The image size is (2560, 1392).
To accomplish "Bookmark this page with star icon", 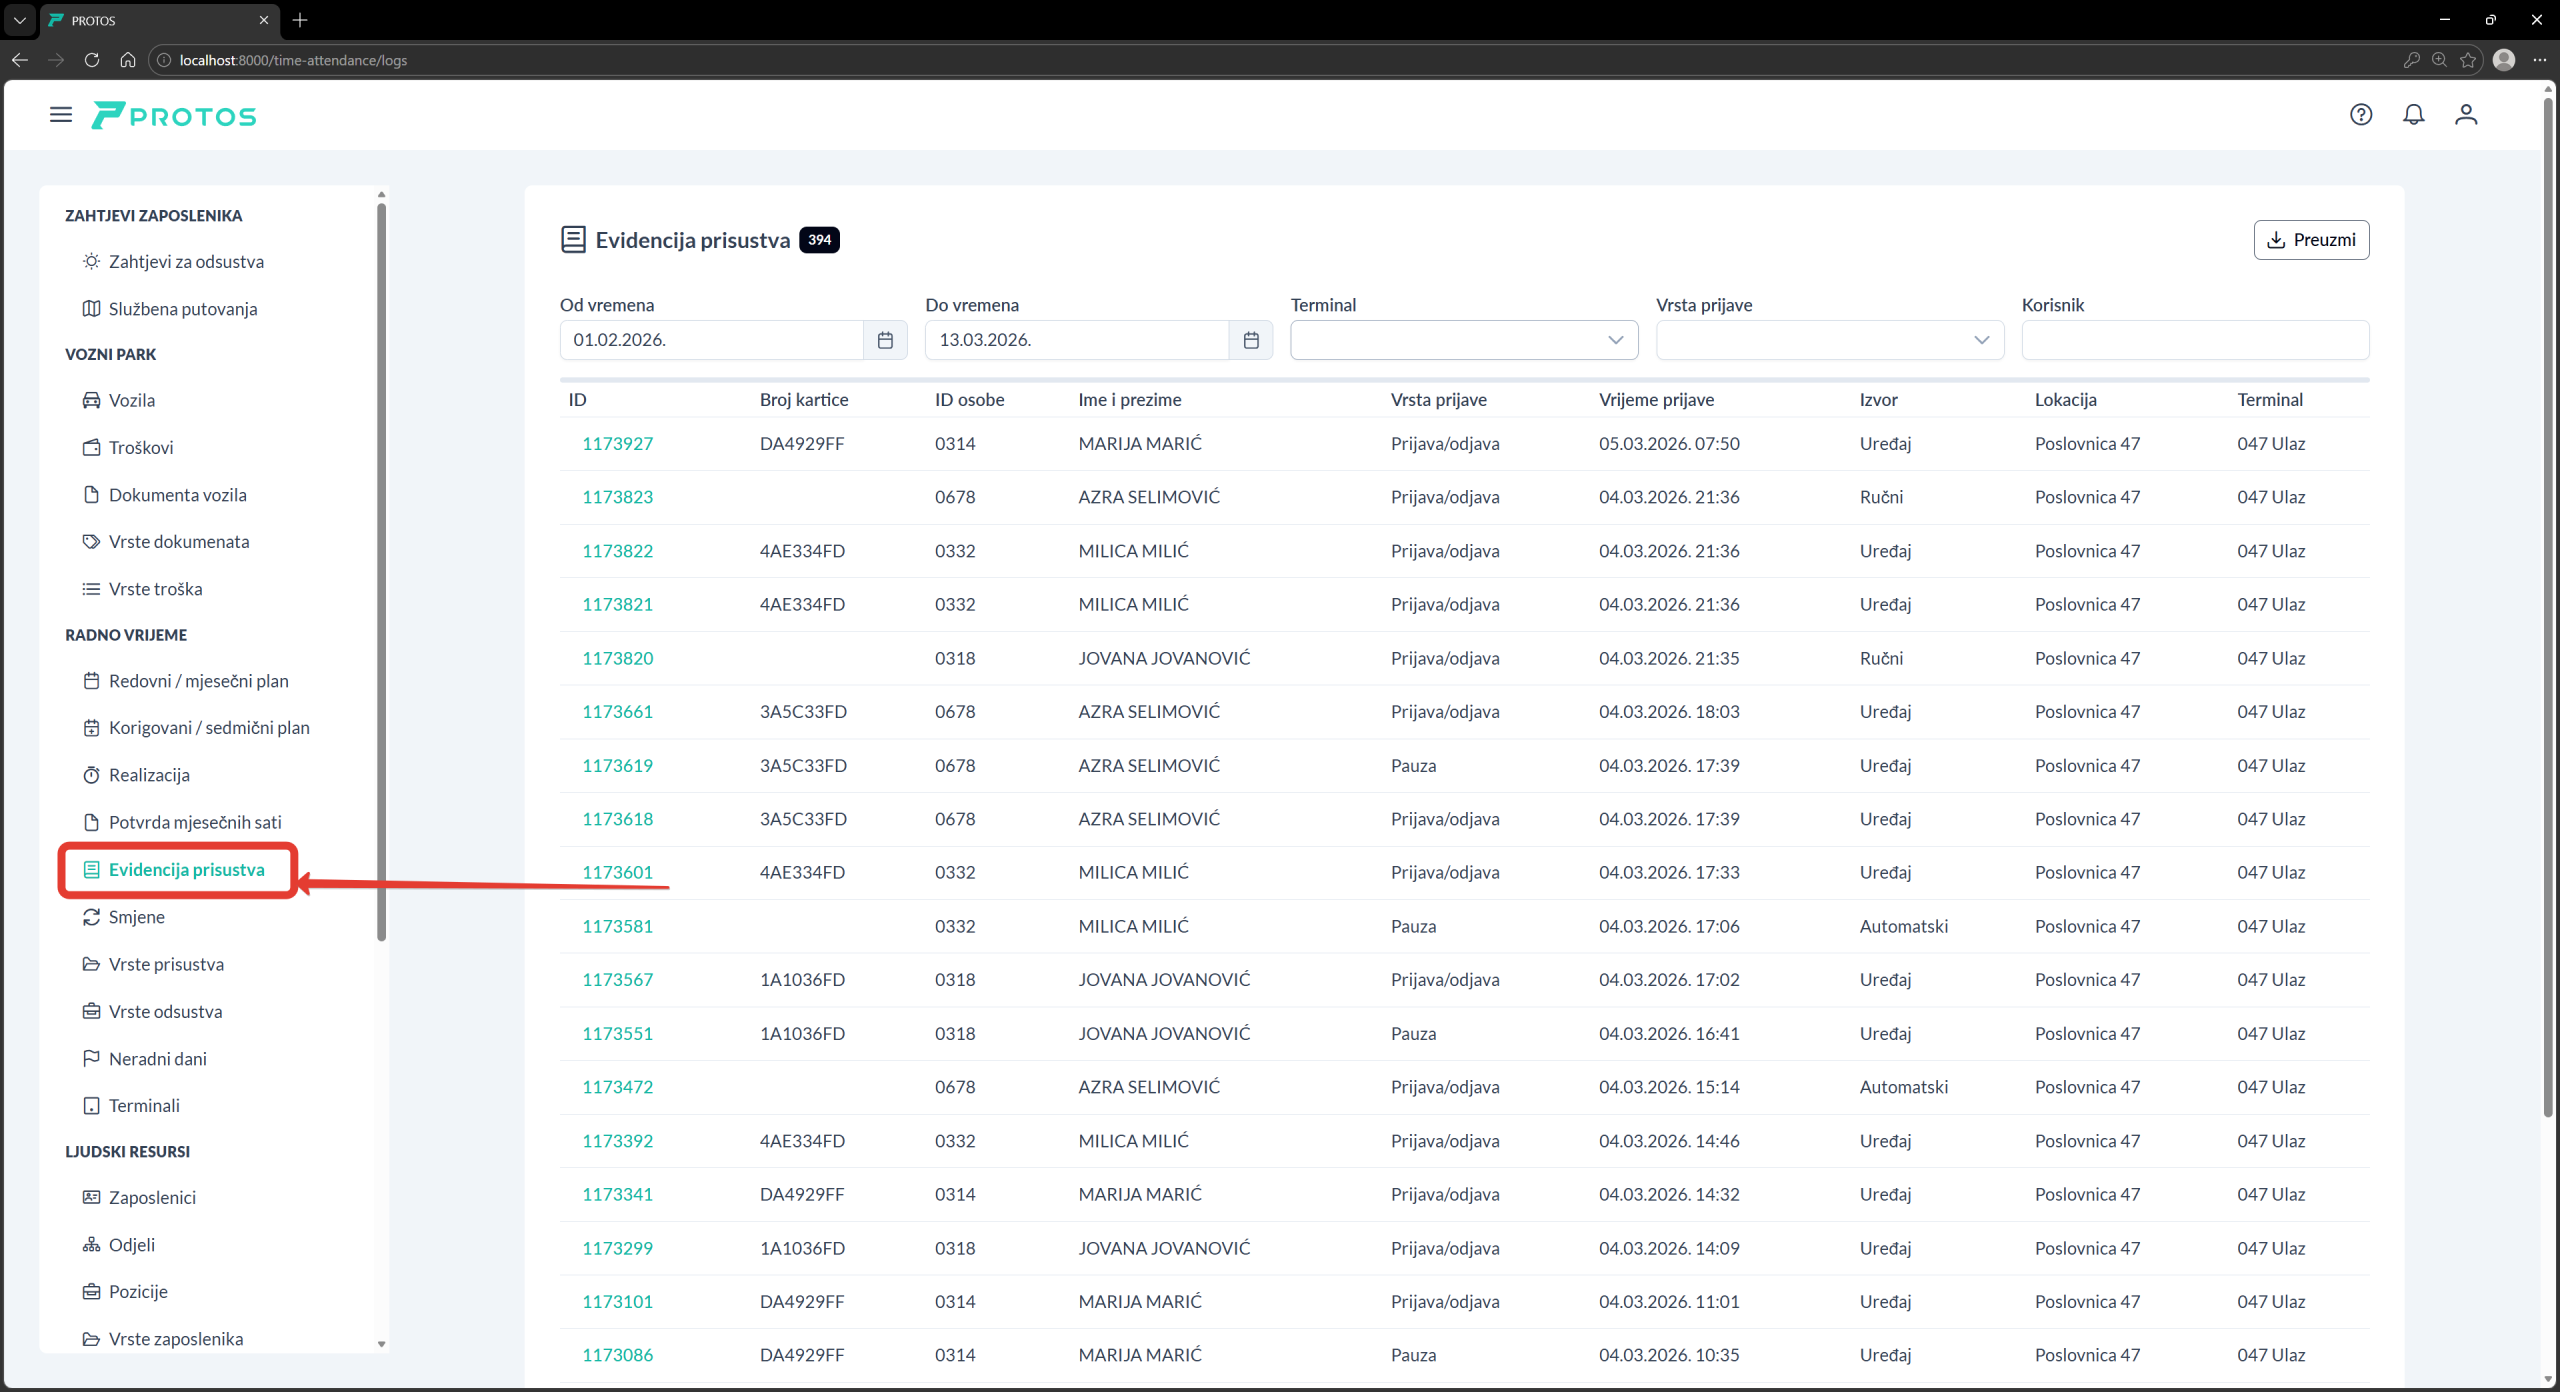I will 2468,60.
